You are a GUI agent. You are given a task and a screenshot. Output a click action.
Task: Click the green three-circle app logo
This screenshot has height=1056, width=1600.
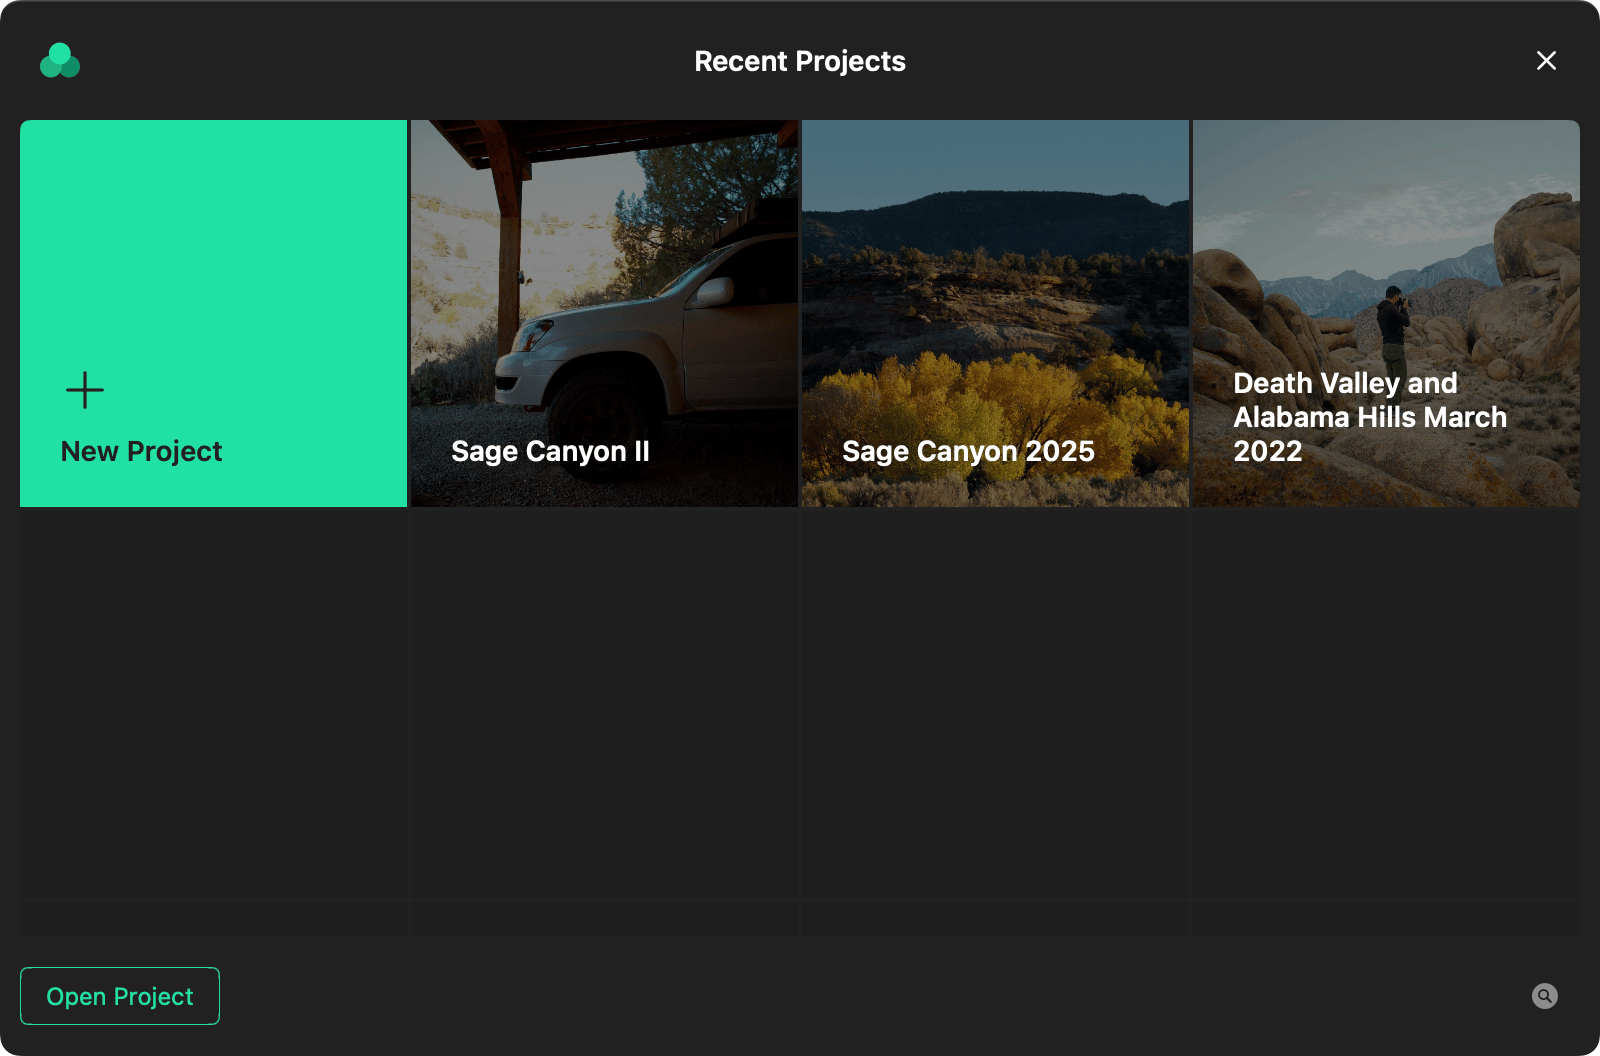tap(60, 60)
